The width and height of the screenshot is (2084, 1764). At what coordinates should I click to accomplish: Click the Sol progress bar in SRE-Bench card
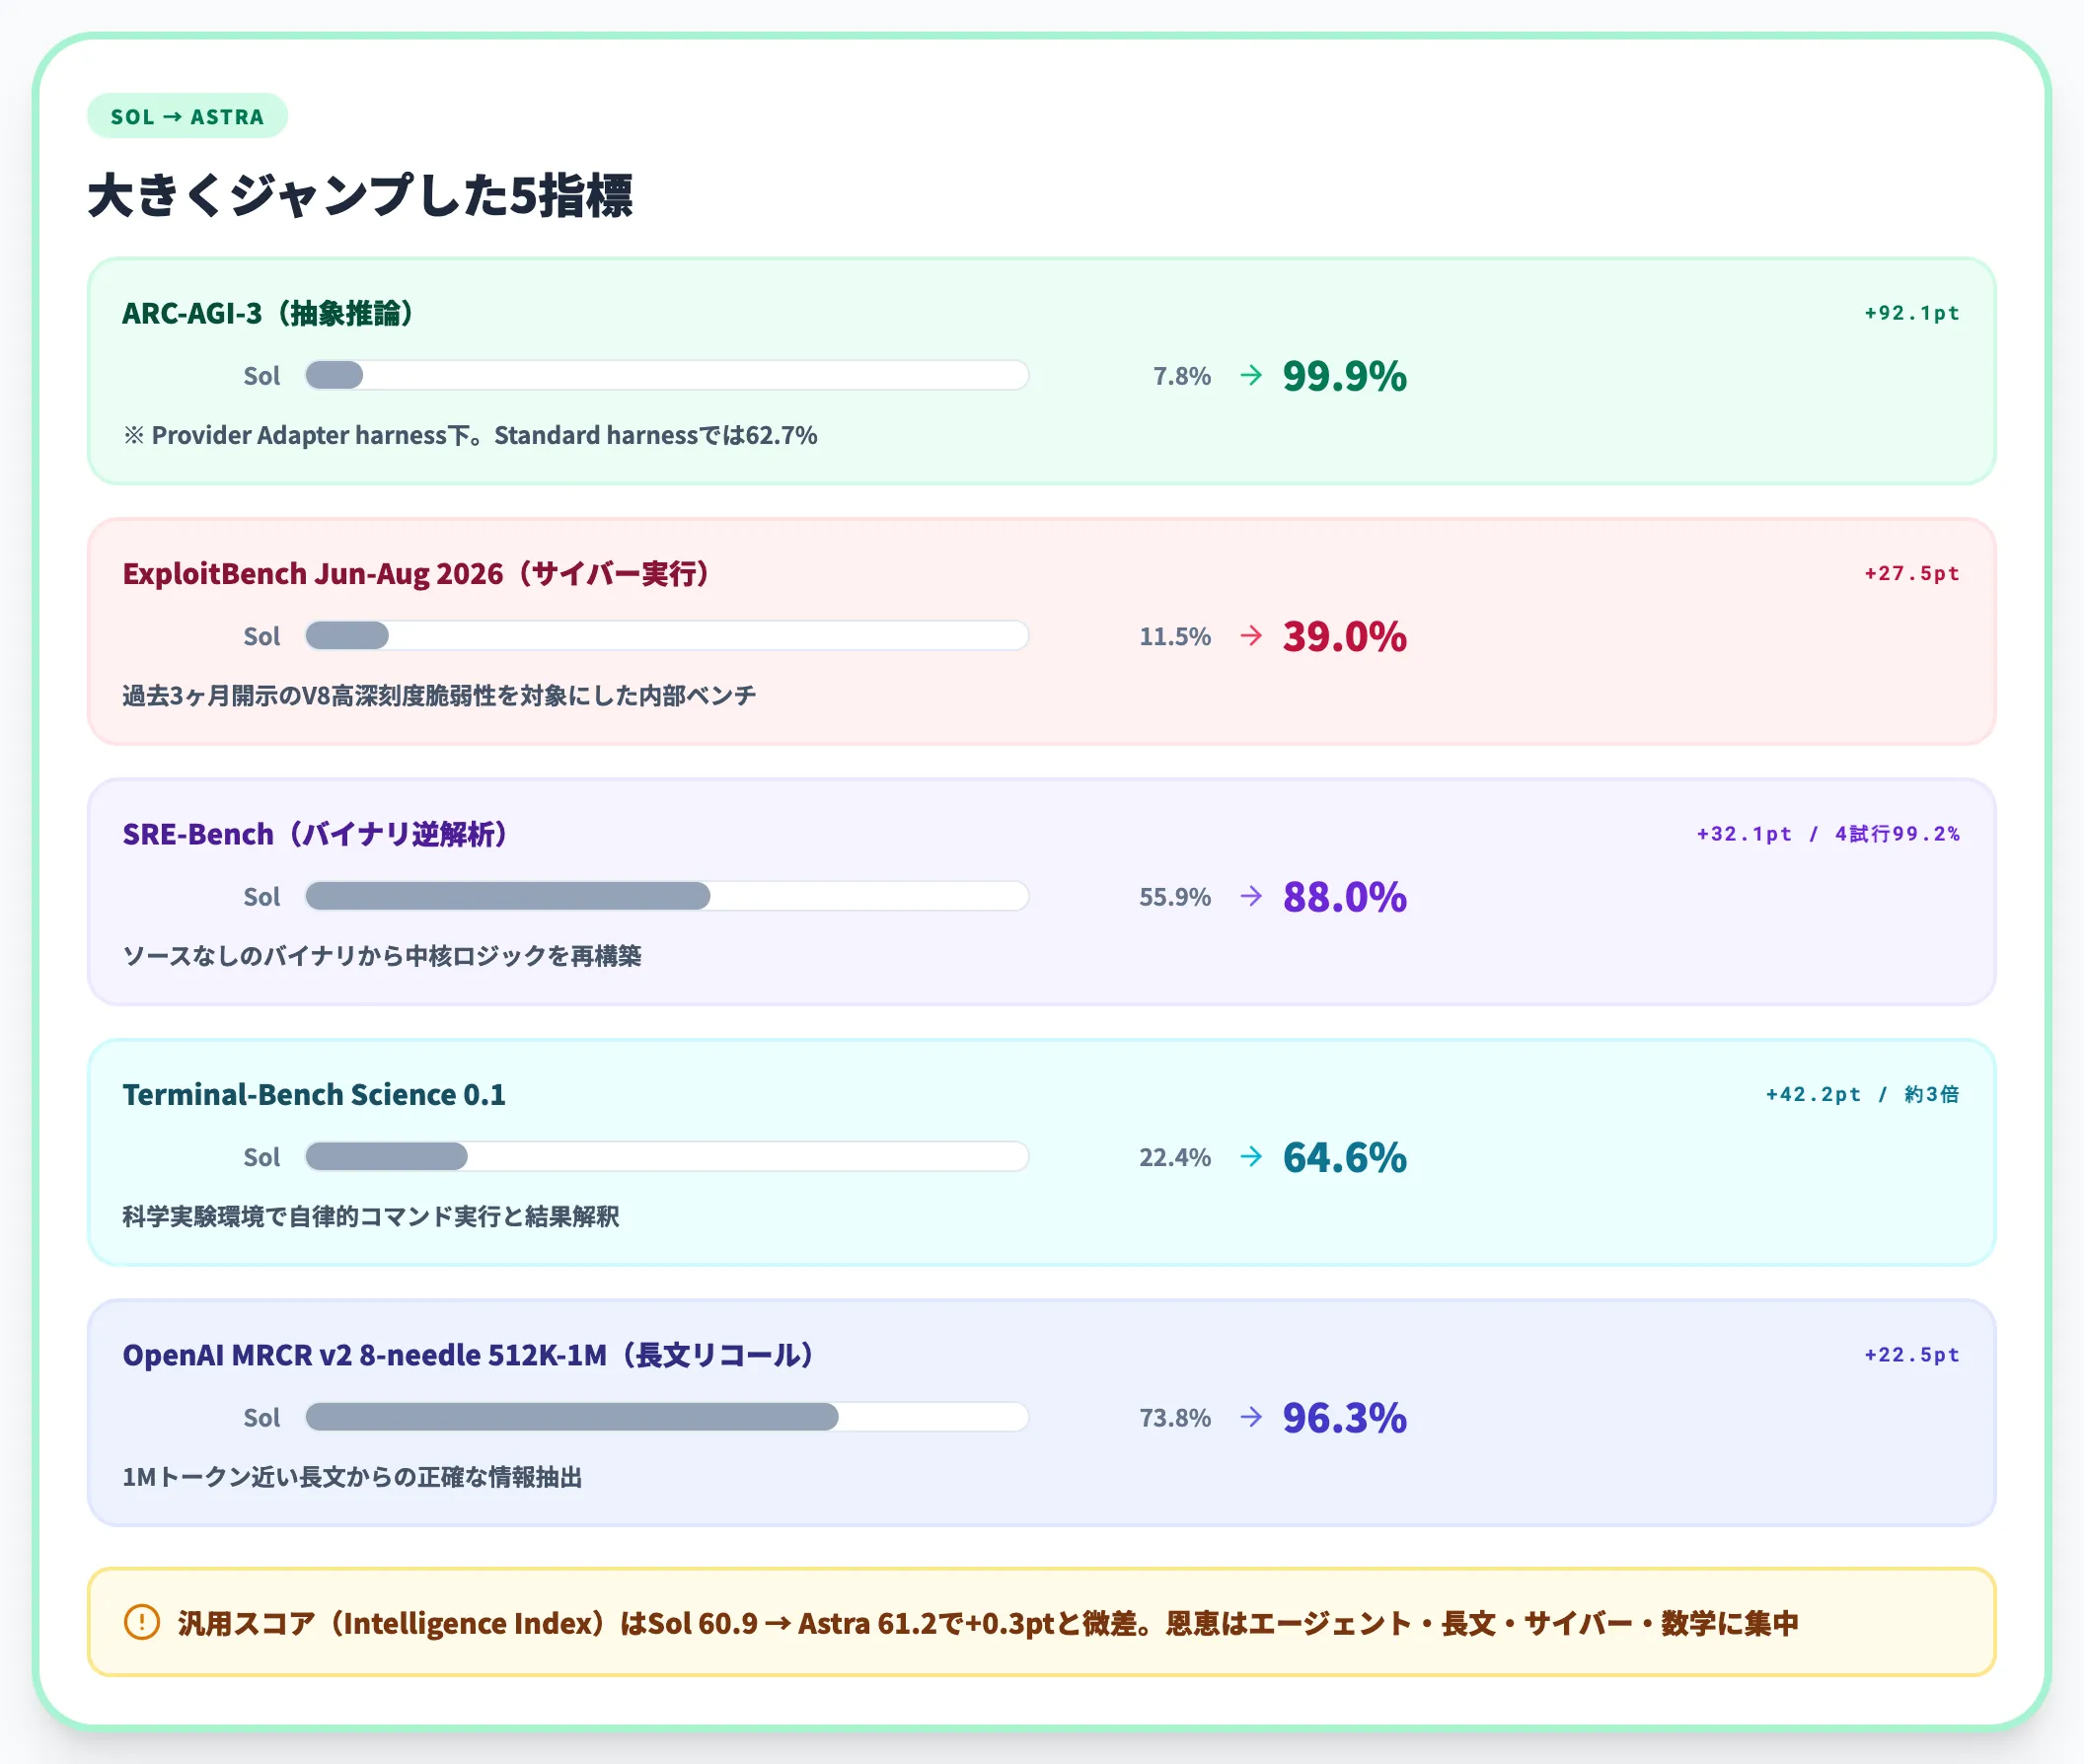coord(667,895)
